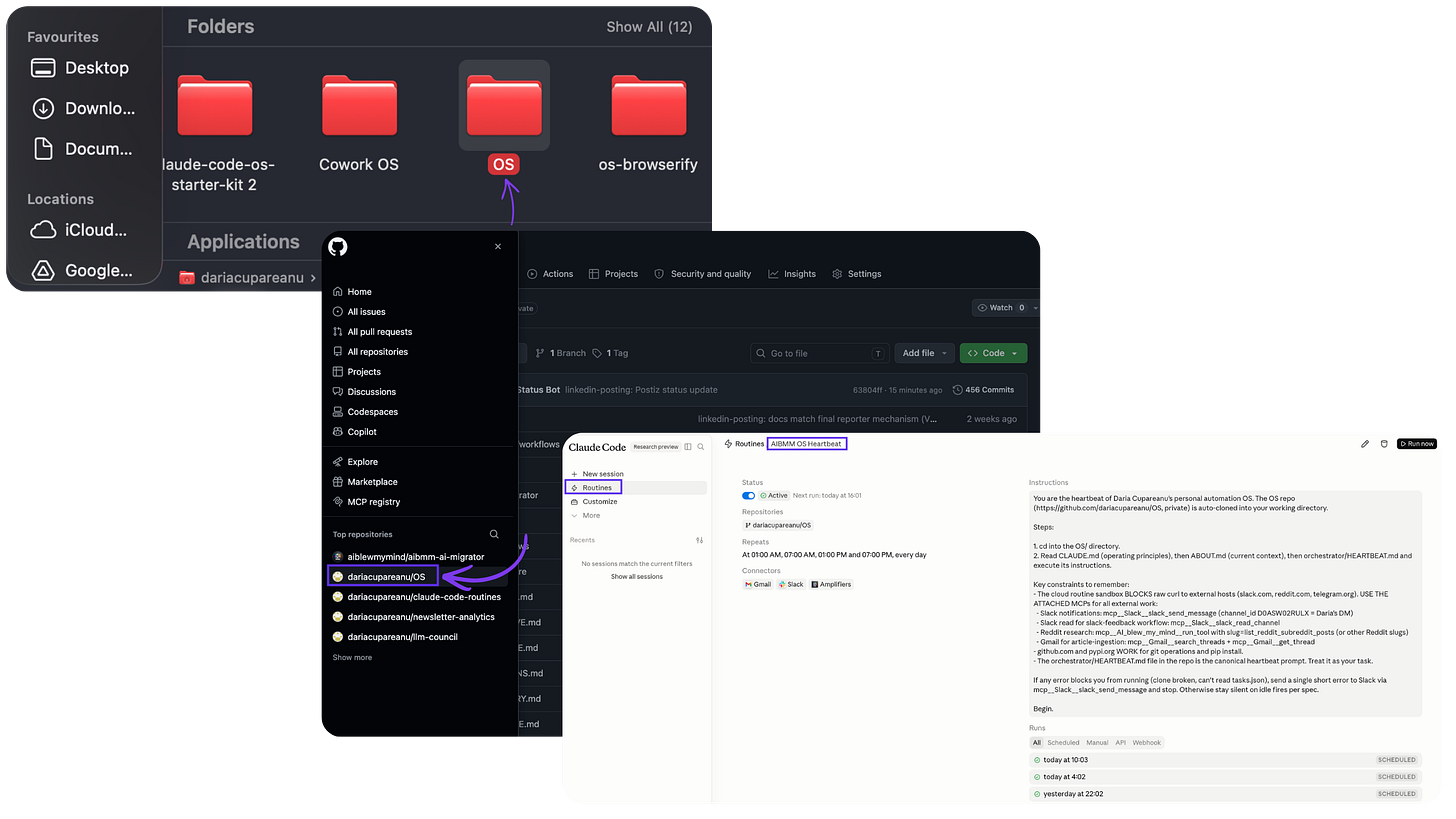This screenshot has height=819, width=1456.
Task: Select the API filter under Runs
Action: [1120, 743]
